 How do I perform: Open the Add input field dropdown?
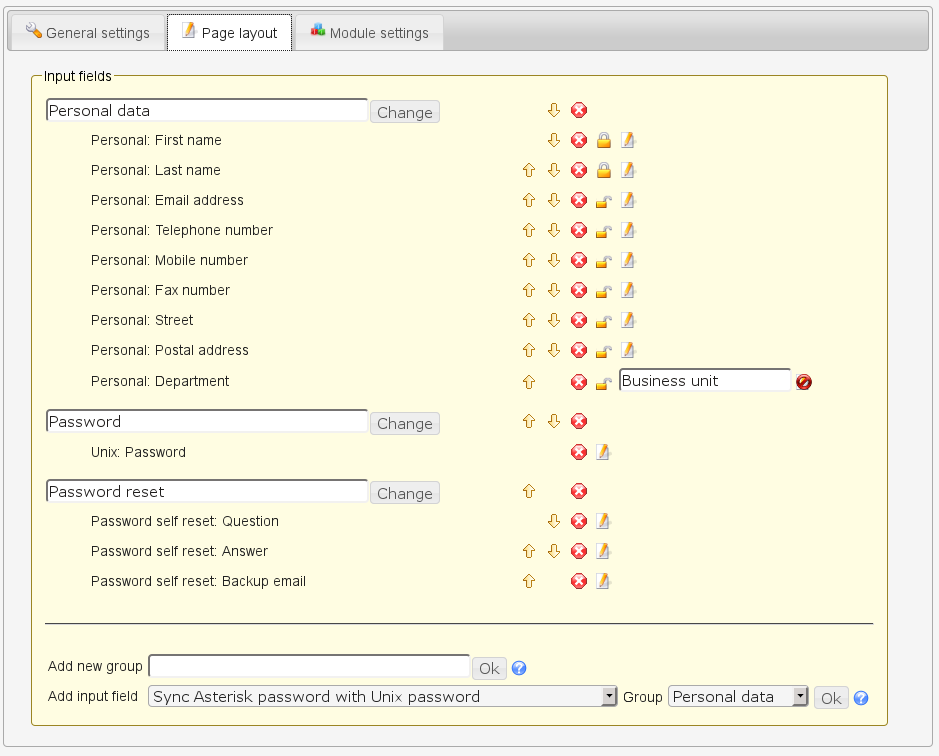[383, 697]
